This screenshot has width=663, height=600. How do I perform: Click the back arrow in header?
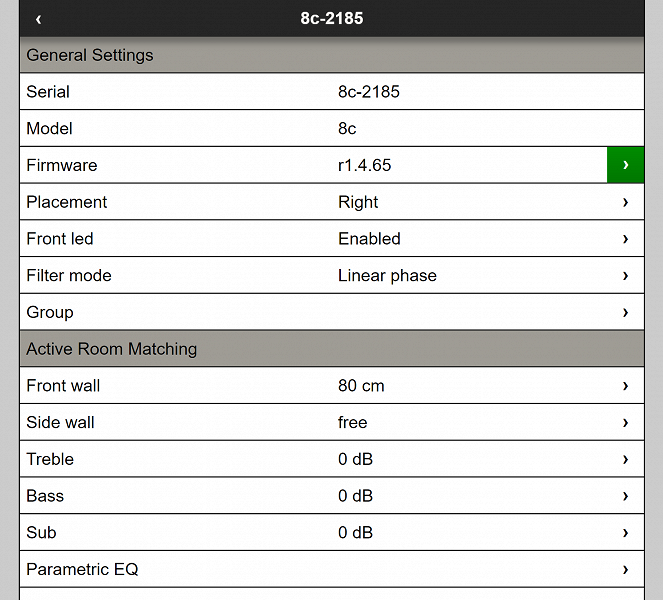(x=38, y=19)
